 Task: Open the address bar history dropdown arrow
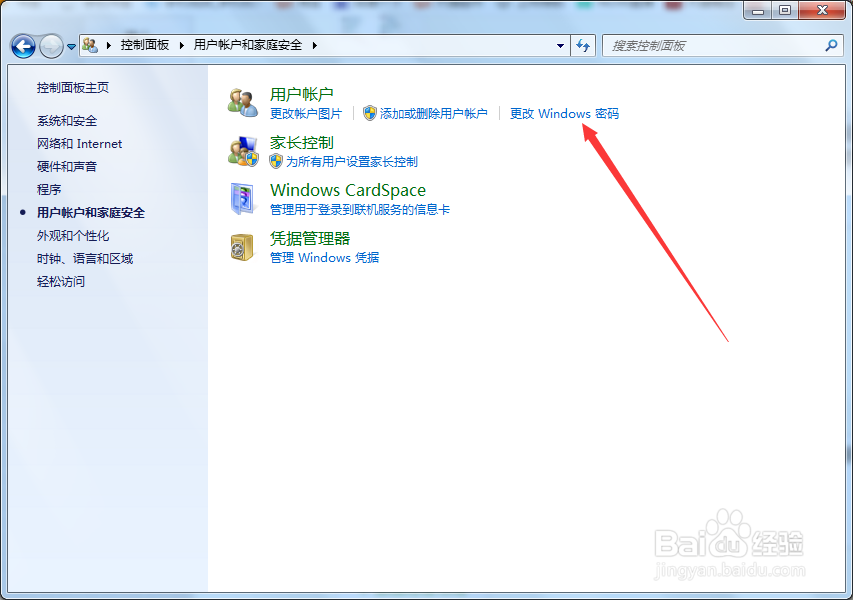561,45
